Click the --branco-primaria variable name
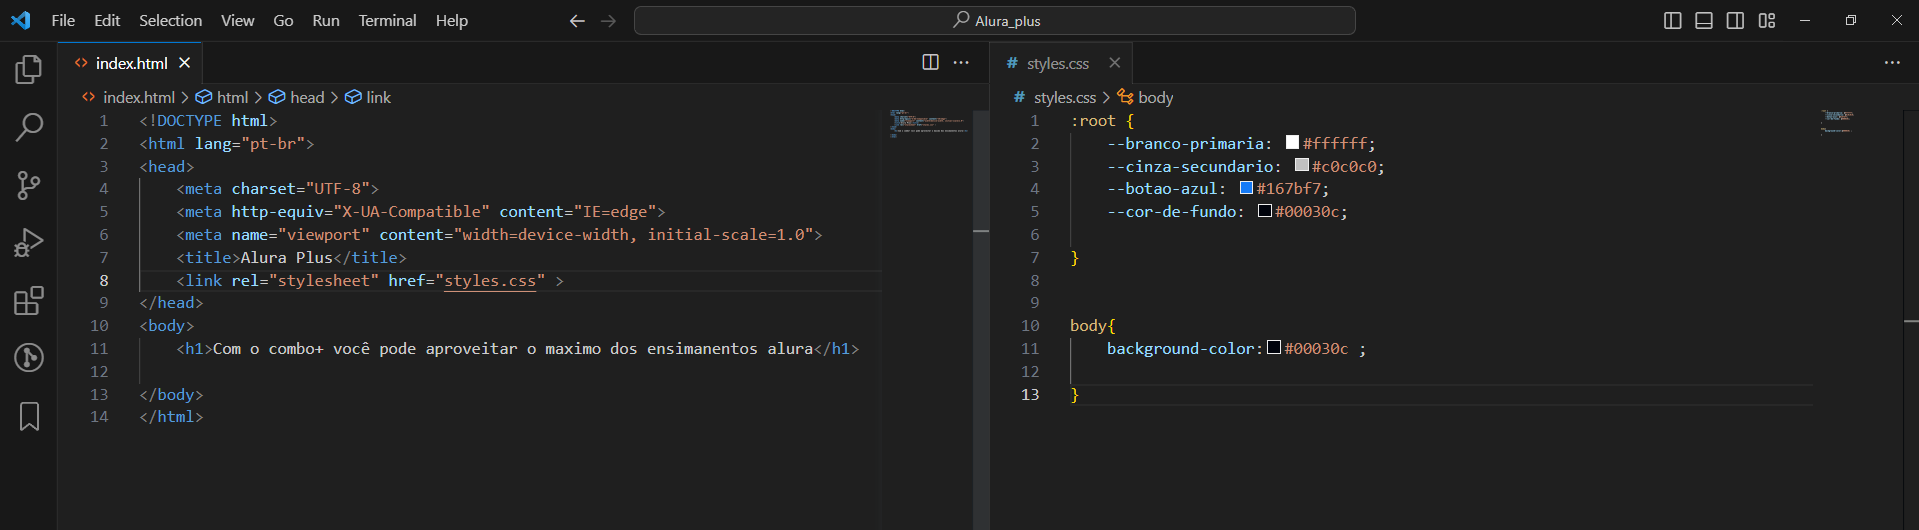This screenshot has width=1919, height=530. coord(1185,144)
